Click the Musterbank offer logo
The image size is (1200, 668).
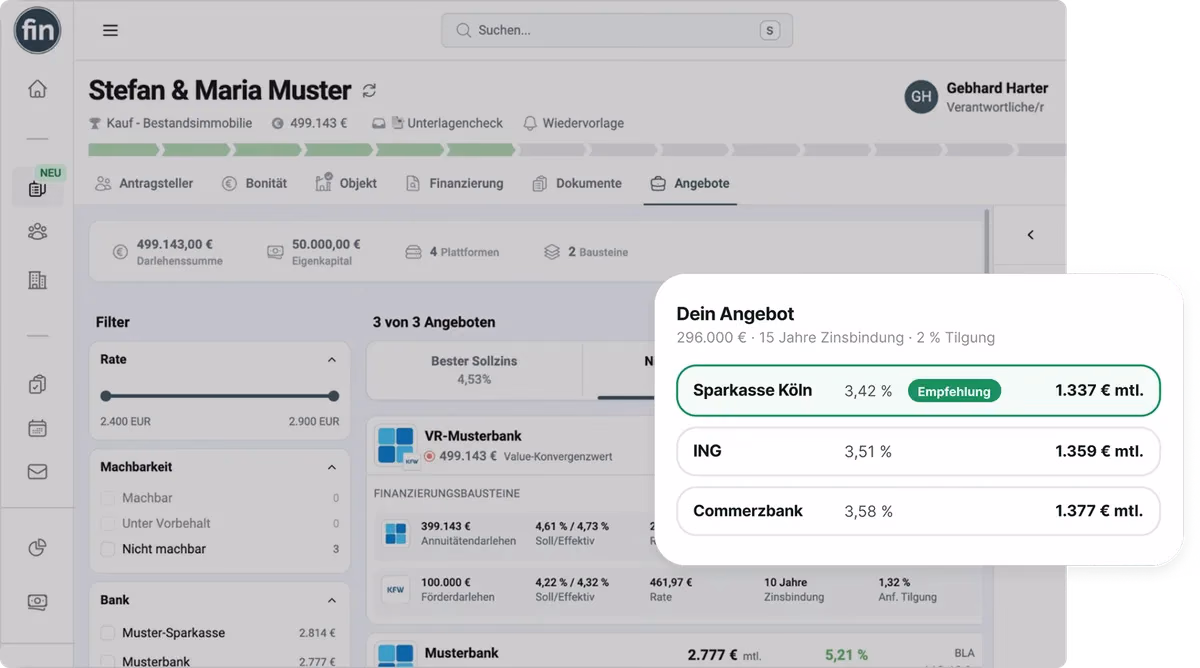tap(395, 655)
